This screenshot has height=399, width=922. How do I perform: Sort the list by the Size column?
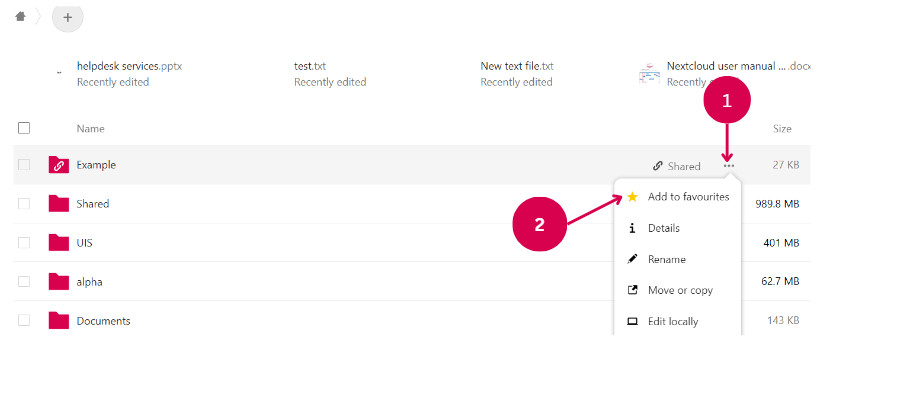(782, 129)
